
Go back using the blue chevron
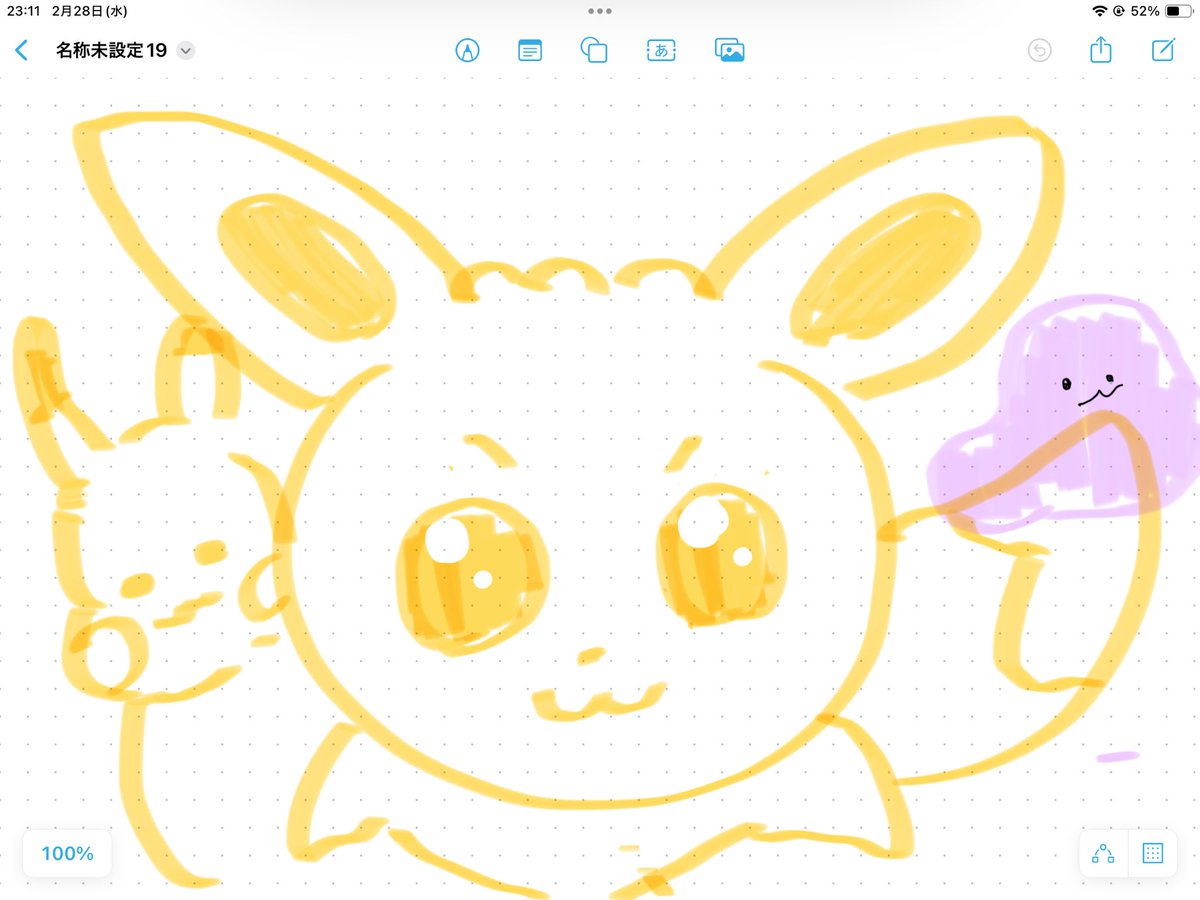coord(22,50)
